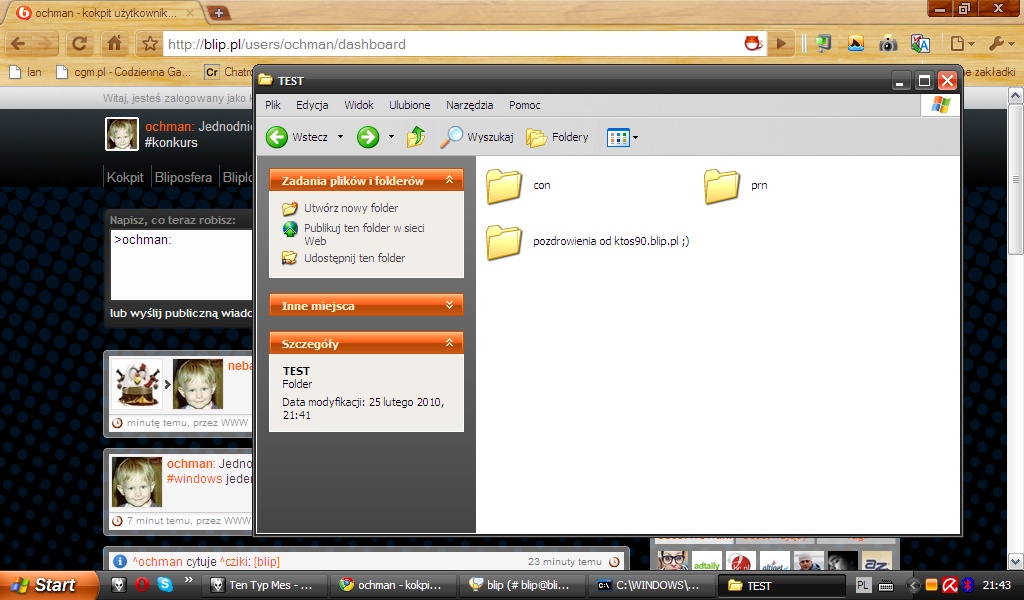Go up one folder level

[x=416, y=137]
